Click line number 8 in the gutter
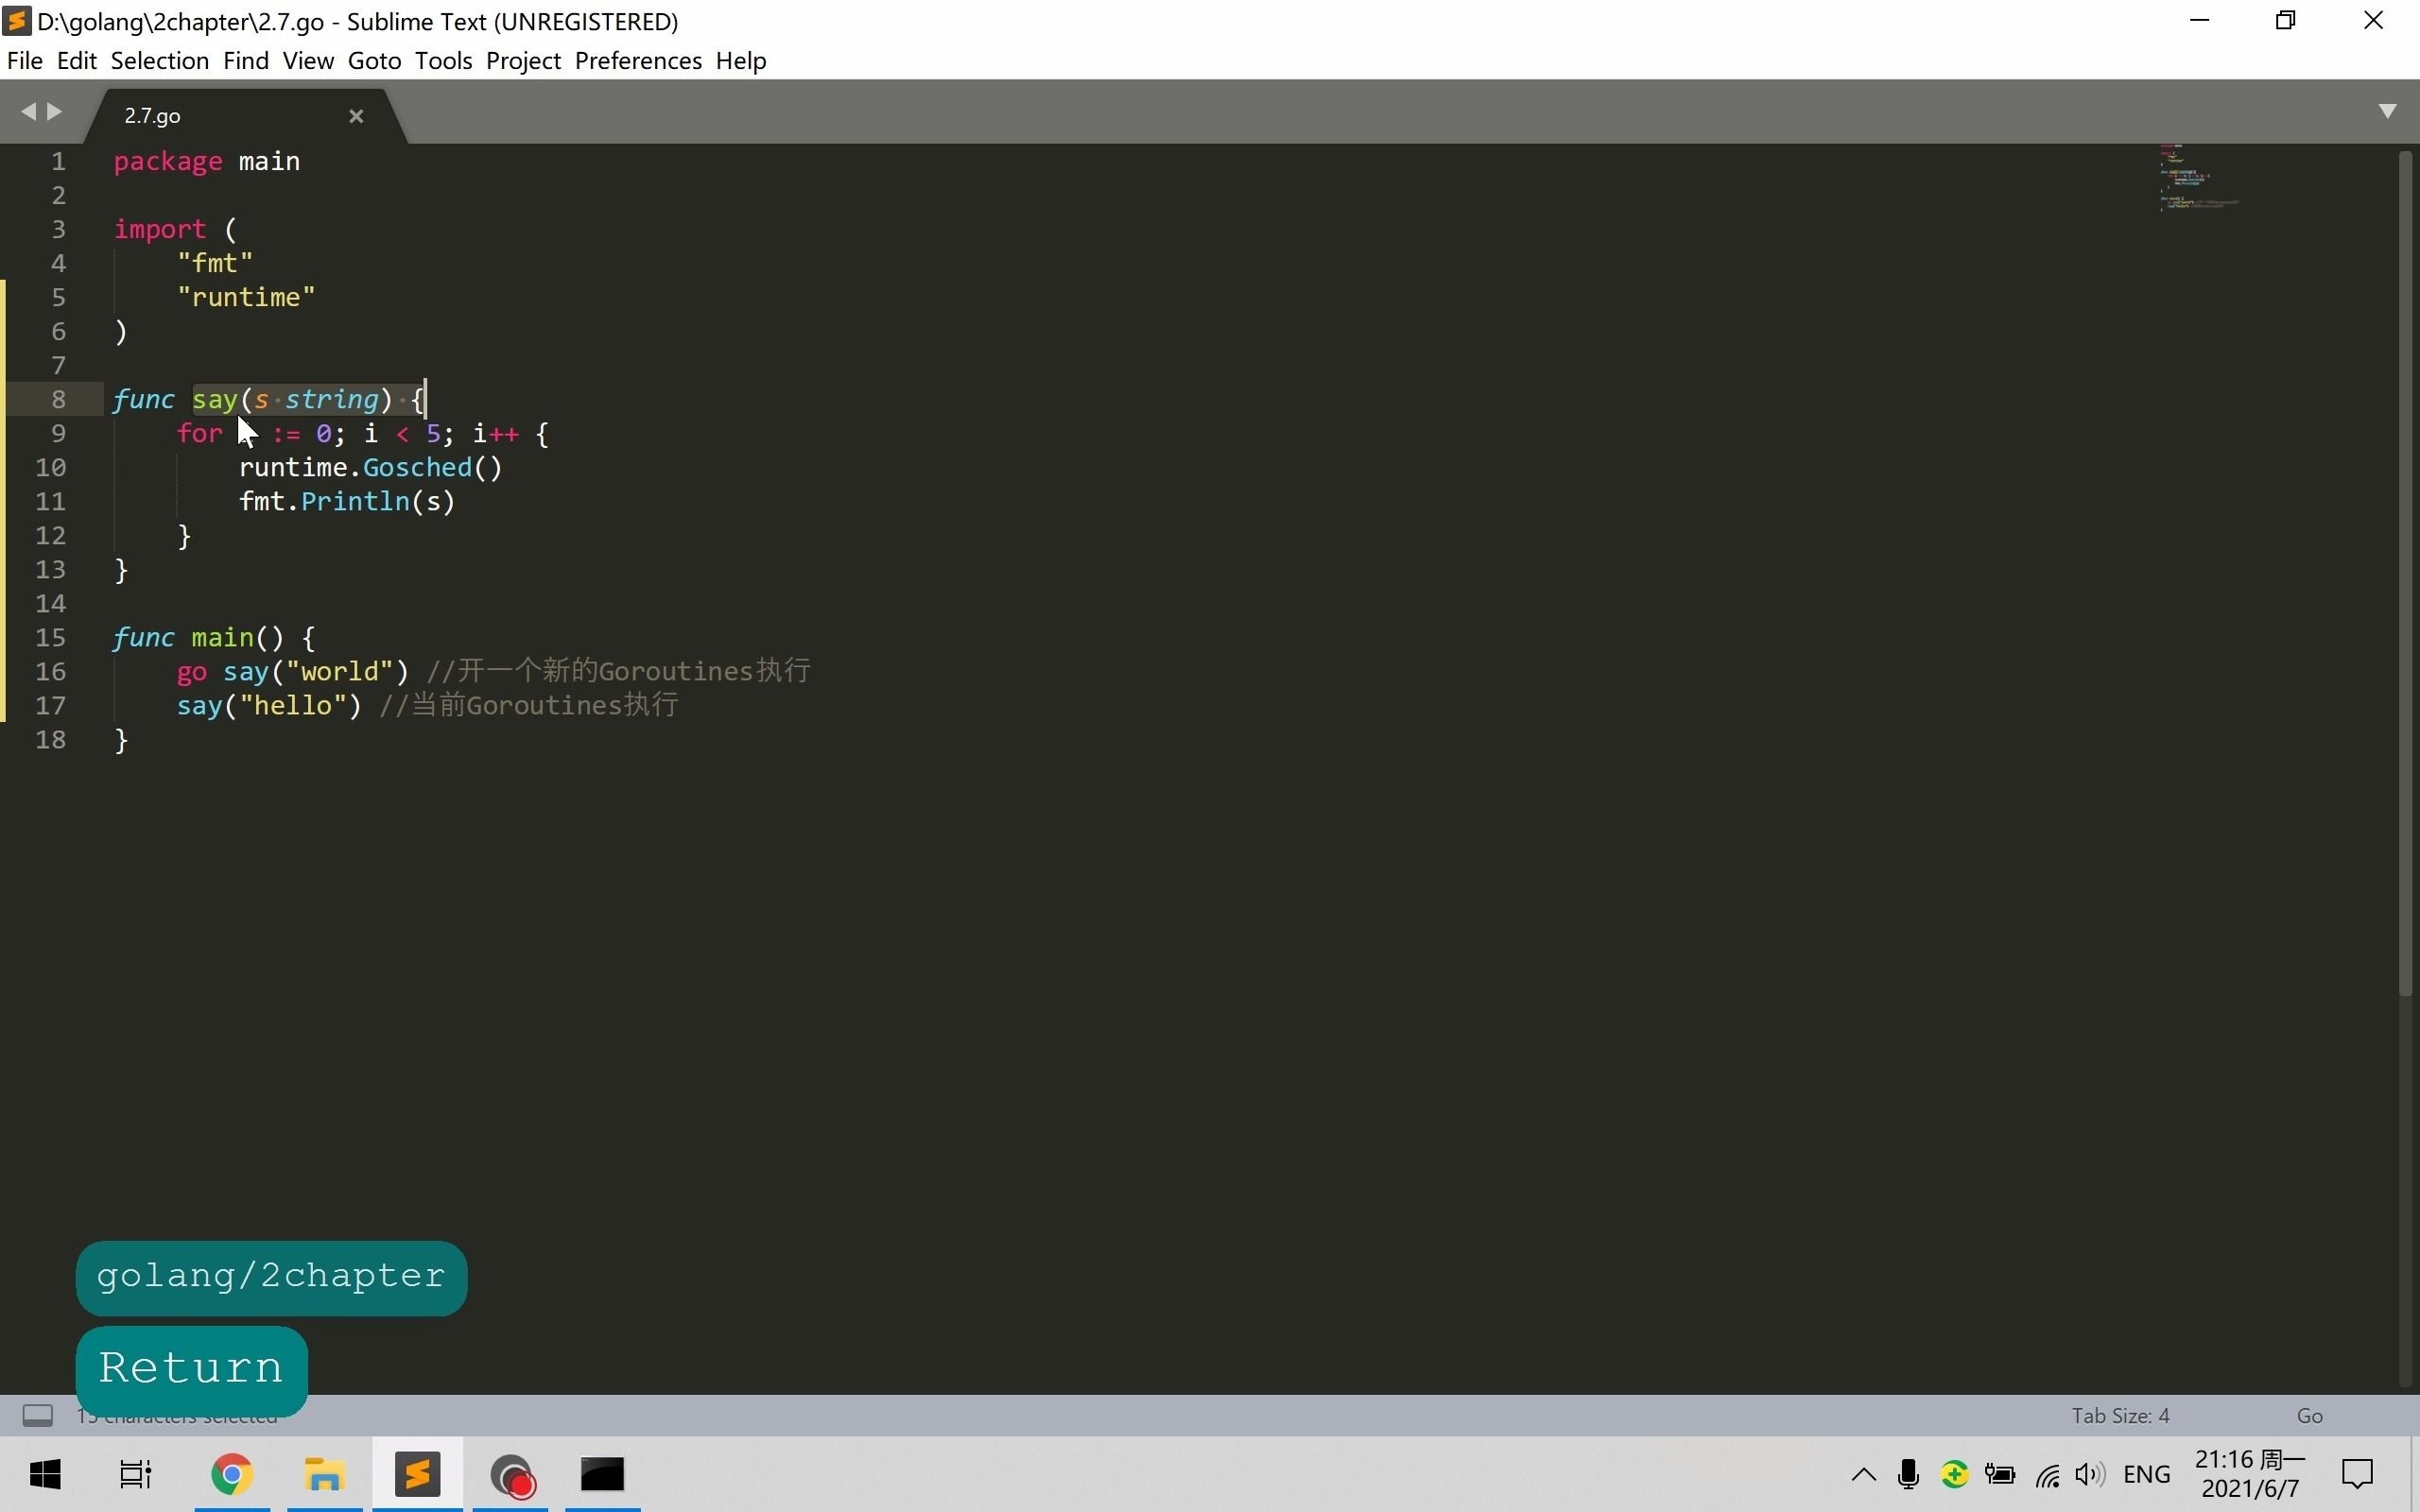Screen dimensions: 2420x1512 point(58,399)
